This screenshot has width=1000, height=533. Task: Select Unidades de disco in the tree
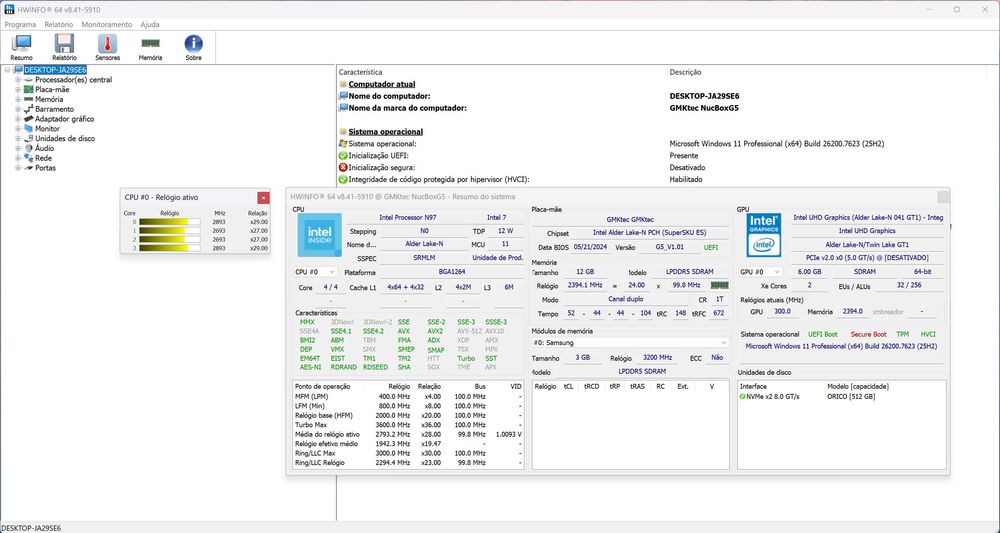tap(65, 138)
